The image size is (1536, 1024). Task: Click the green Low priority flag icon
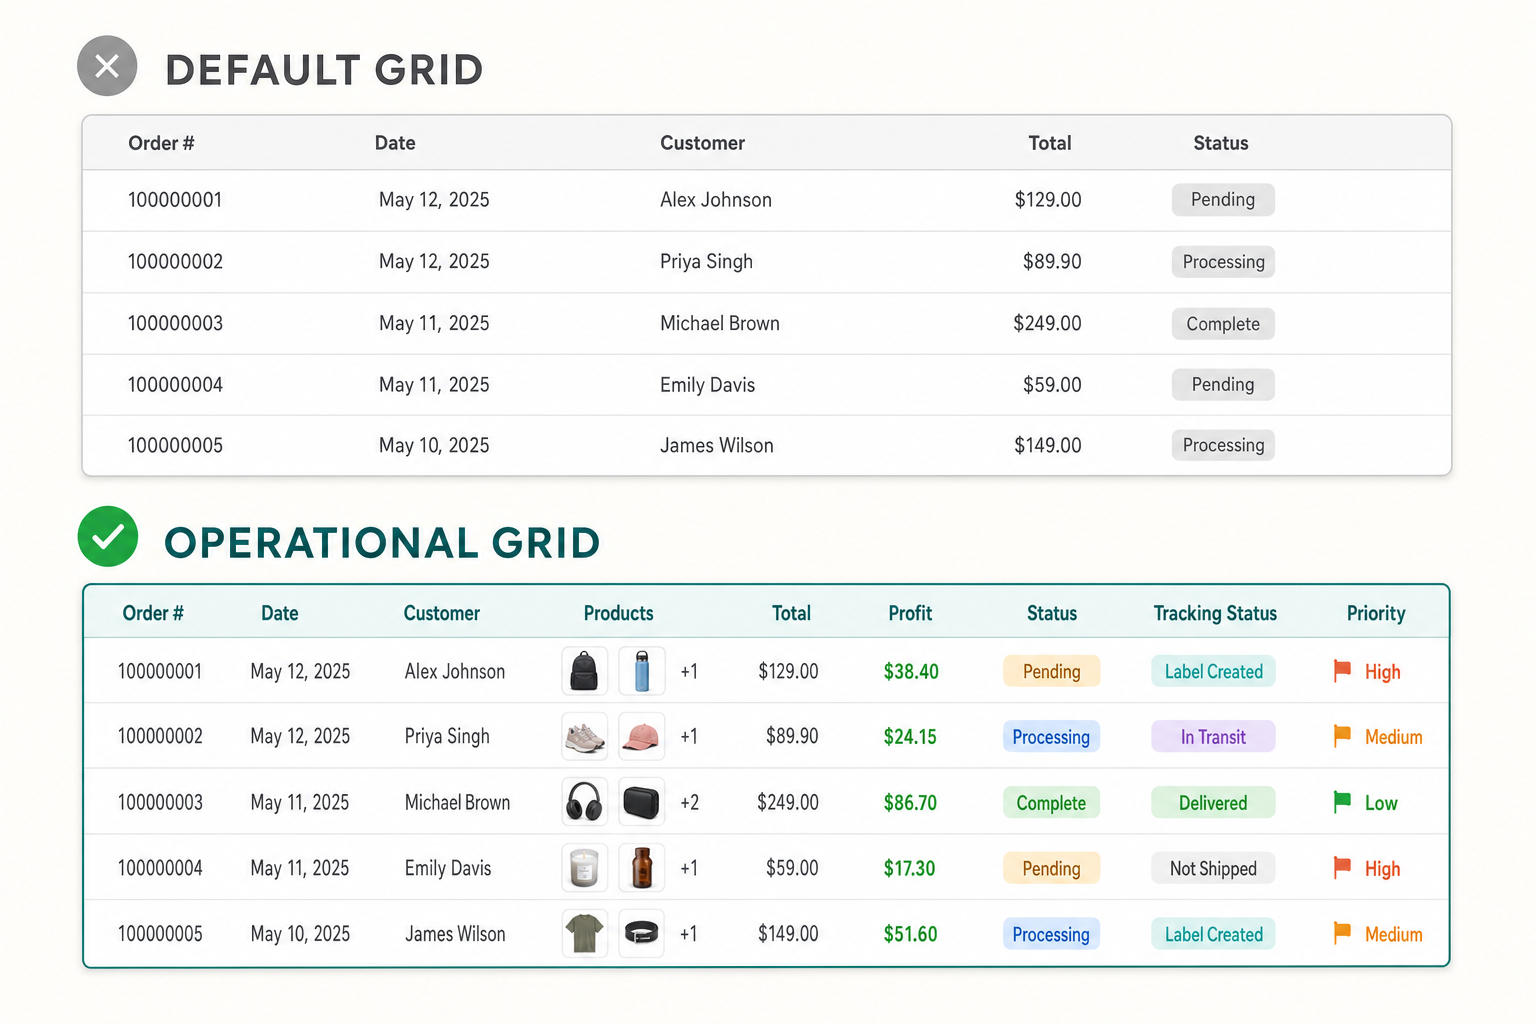[1342, 802]
